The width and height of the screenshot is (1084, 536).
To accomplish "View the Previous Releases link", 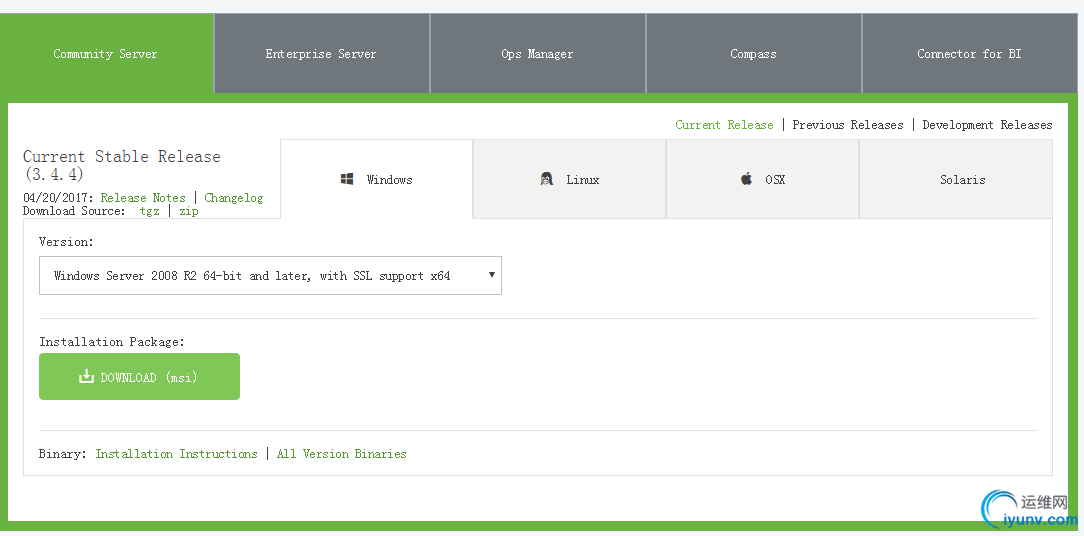I will 848,124.
